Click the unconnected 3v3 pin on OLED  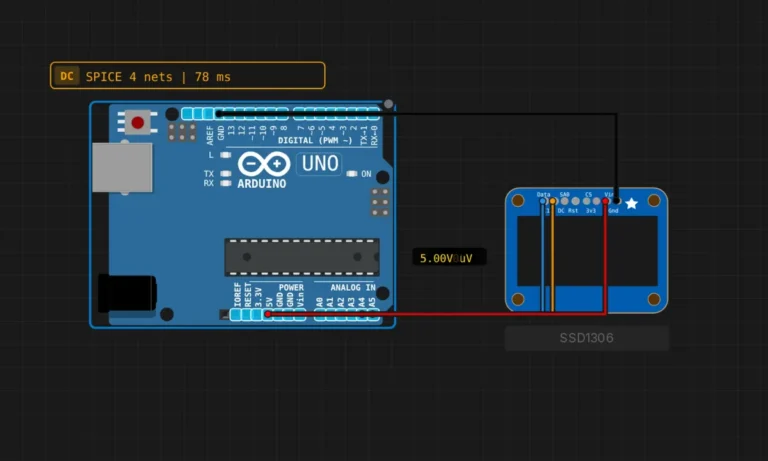[596, 201]
